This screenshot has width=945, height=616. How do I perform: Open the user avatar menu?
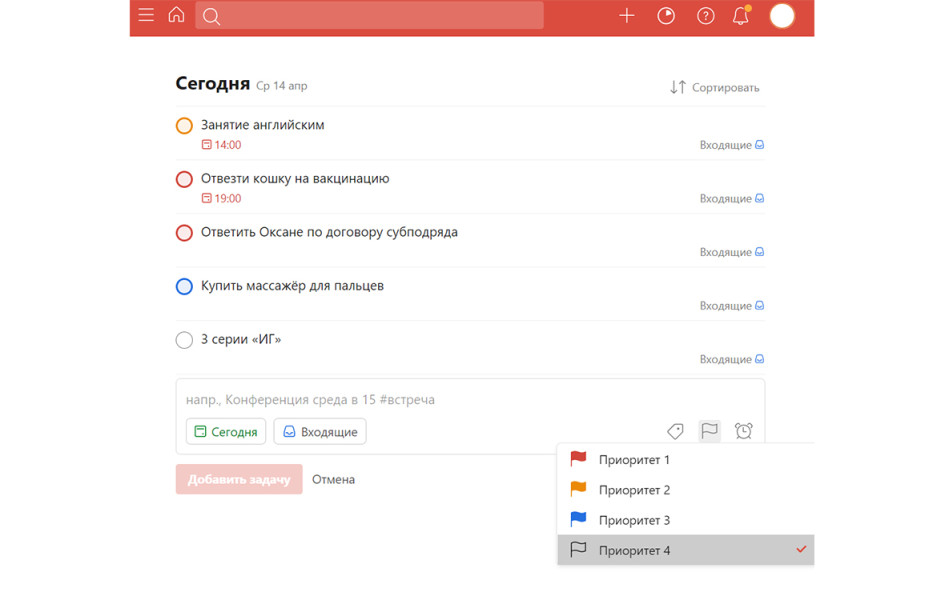coord(782,16)
